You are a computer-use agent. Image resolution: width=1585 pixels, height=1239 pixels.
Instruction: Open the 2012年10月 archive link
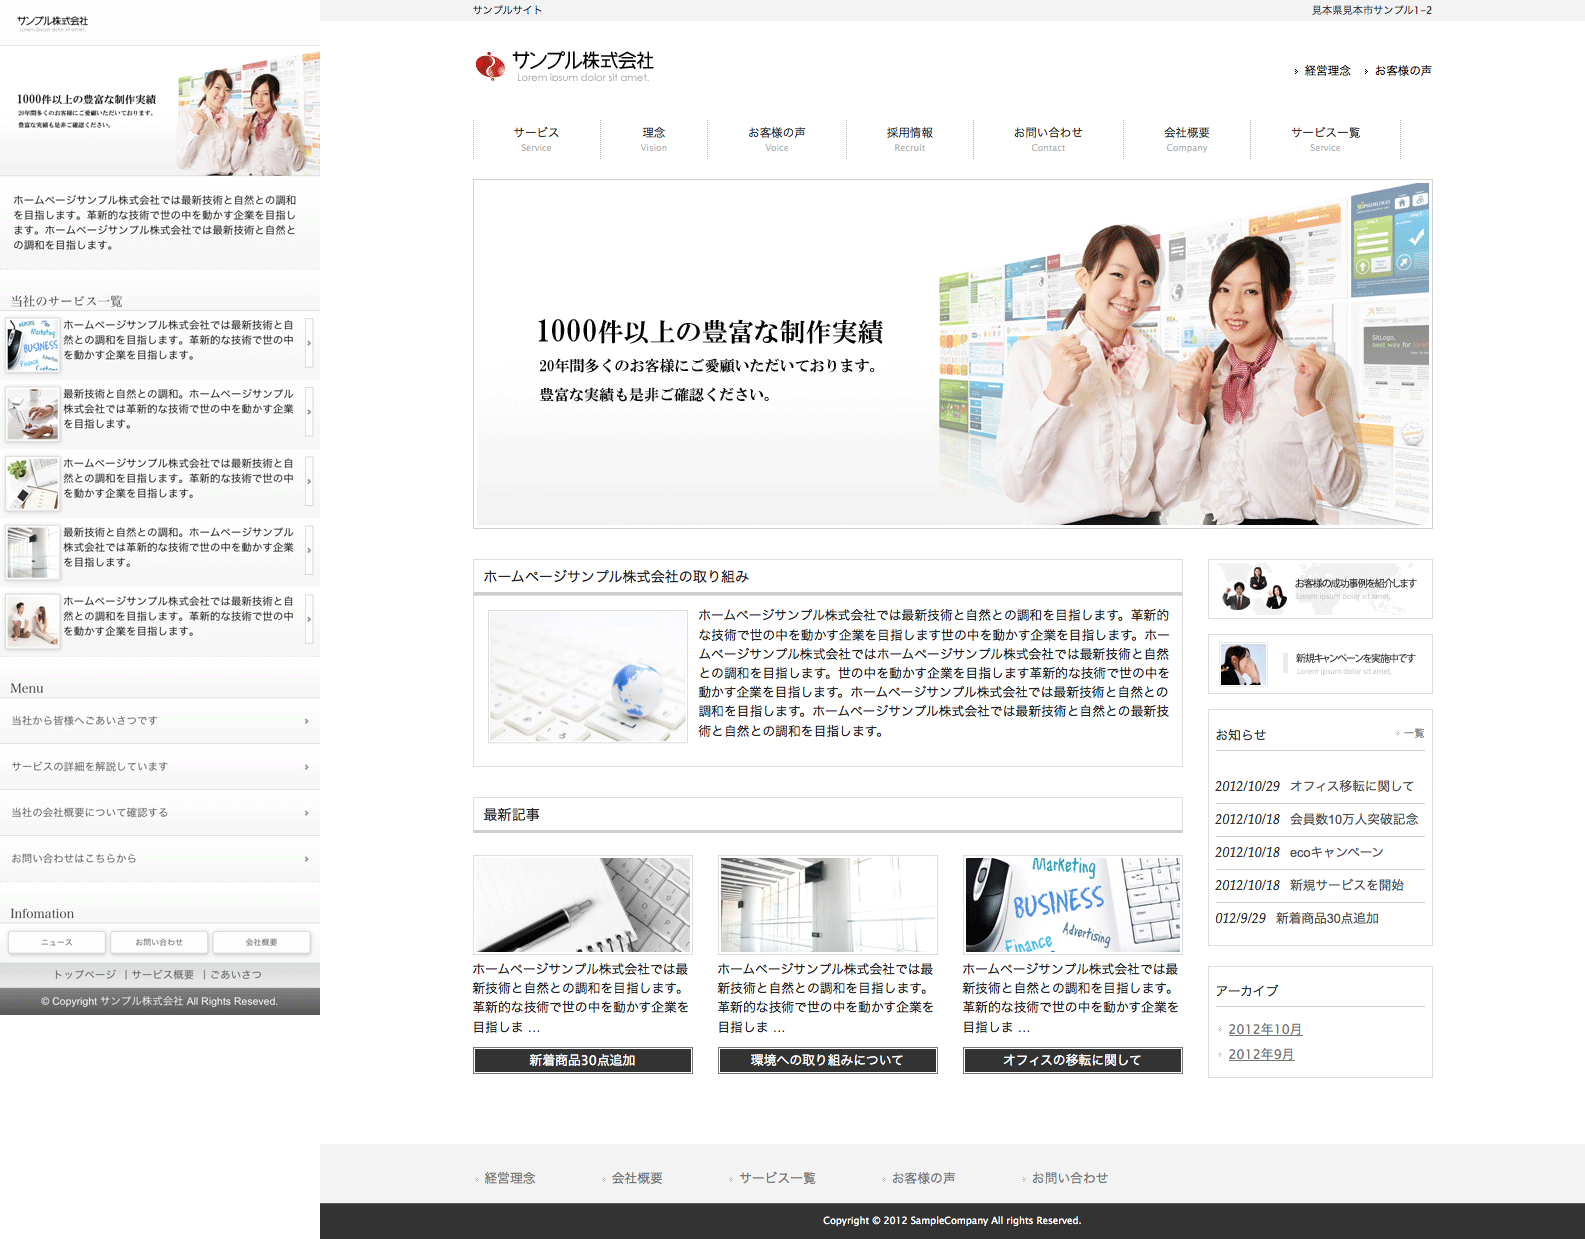point(1265,1029)
